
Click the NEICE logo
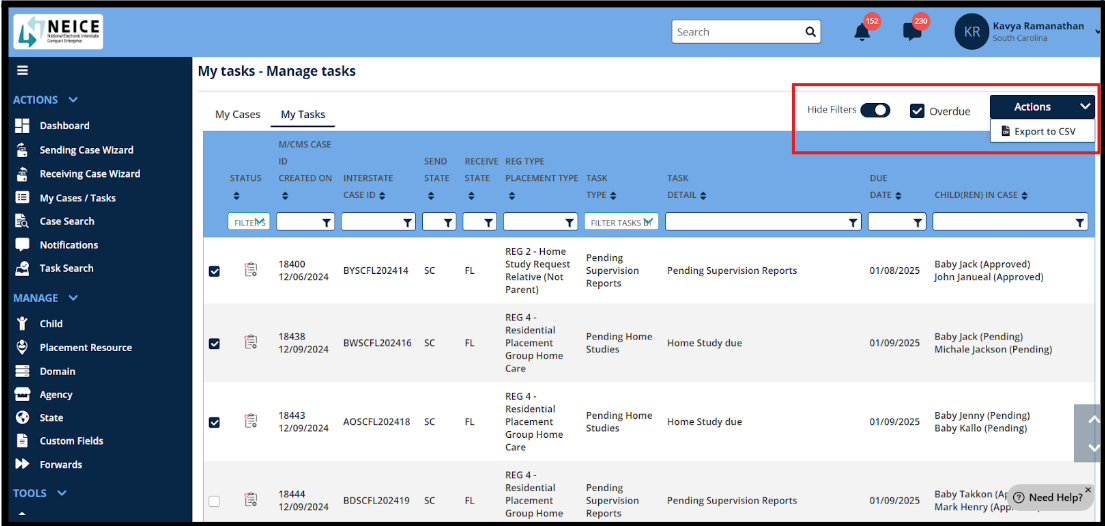tap(58, 32)
